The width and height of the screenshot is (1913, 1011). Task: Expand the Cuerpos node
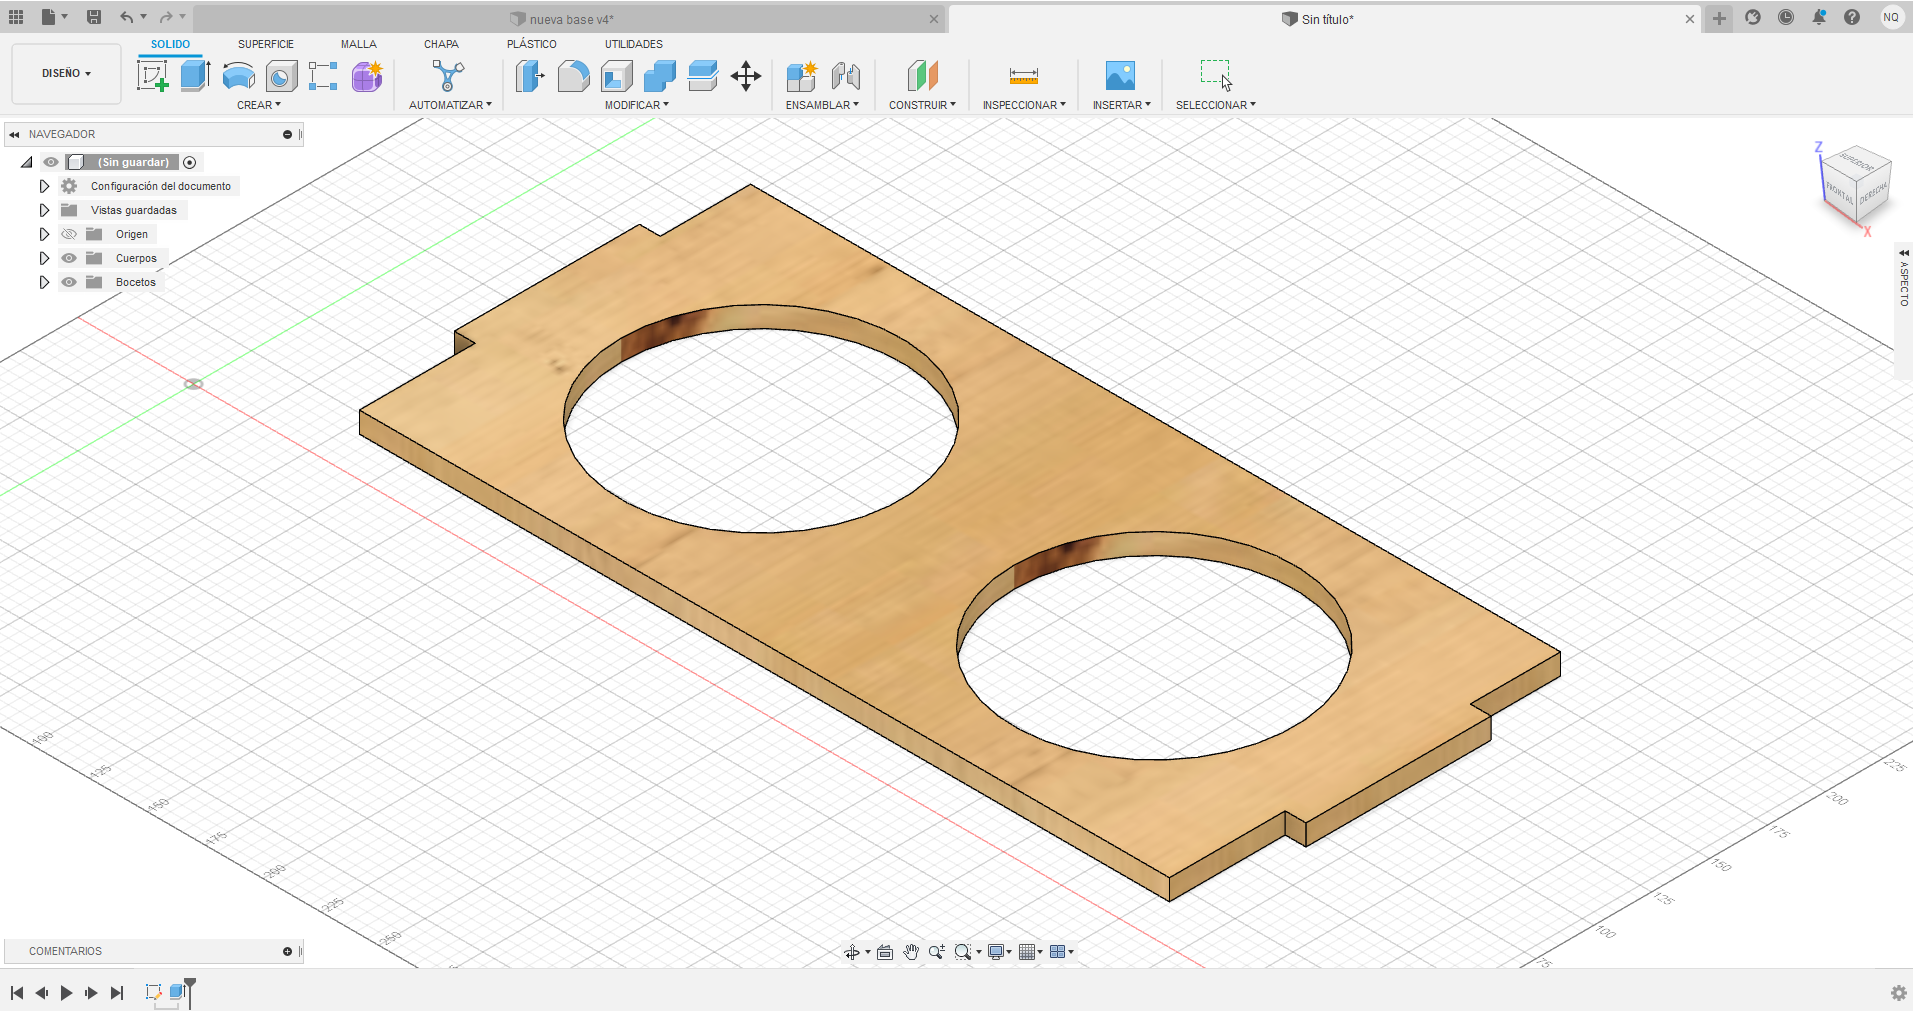[x=44, y=258]
